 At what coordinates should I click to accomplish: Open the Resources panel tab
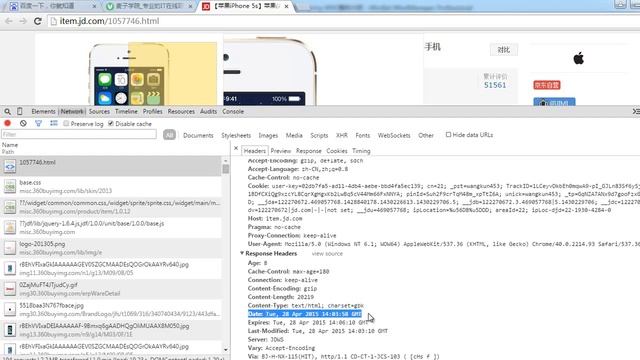click(181, 111)
